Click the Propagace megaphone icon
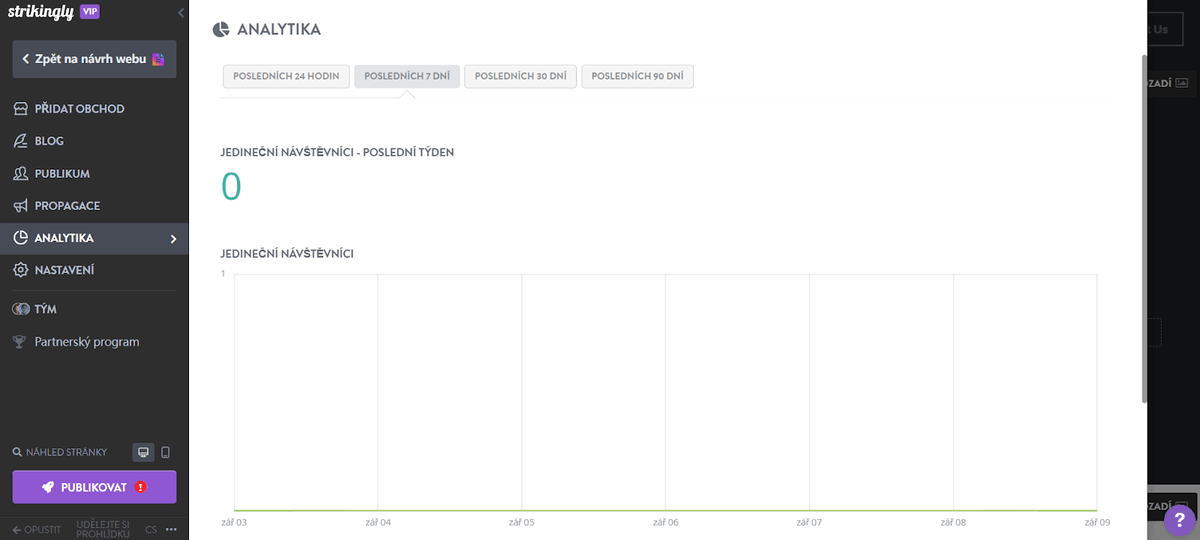Image resolution: width=1200 pixels, height=540 pixels. pyautogui.click(x=20, y=206)
